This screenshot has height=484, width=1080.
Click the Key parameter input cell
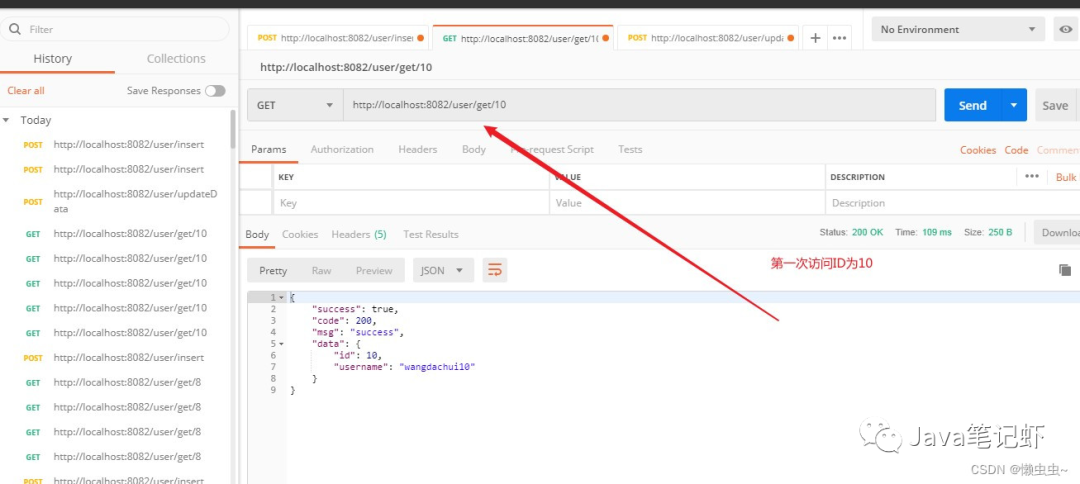[411, 203]
